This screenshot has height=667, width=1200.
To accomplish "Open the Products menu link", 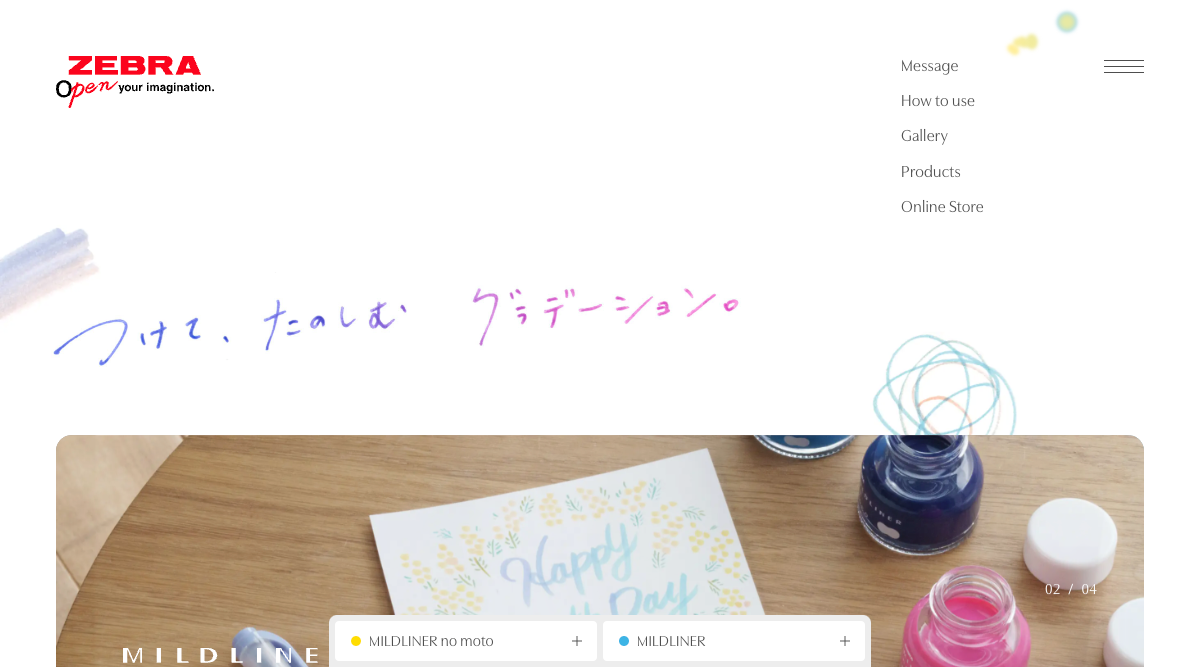I will 930,172.
